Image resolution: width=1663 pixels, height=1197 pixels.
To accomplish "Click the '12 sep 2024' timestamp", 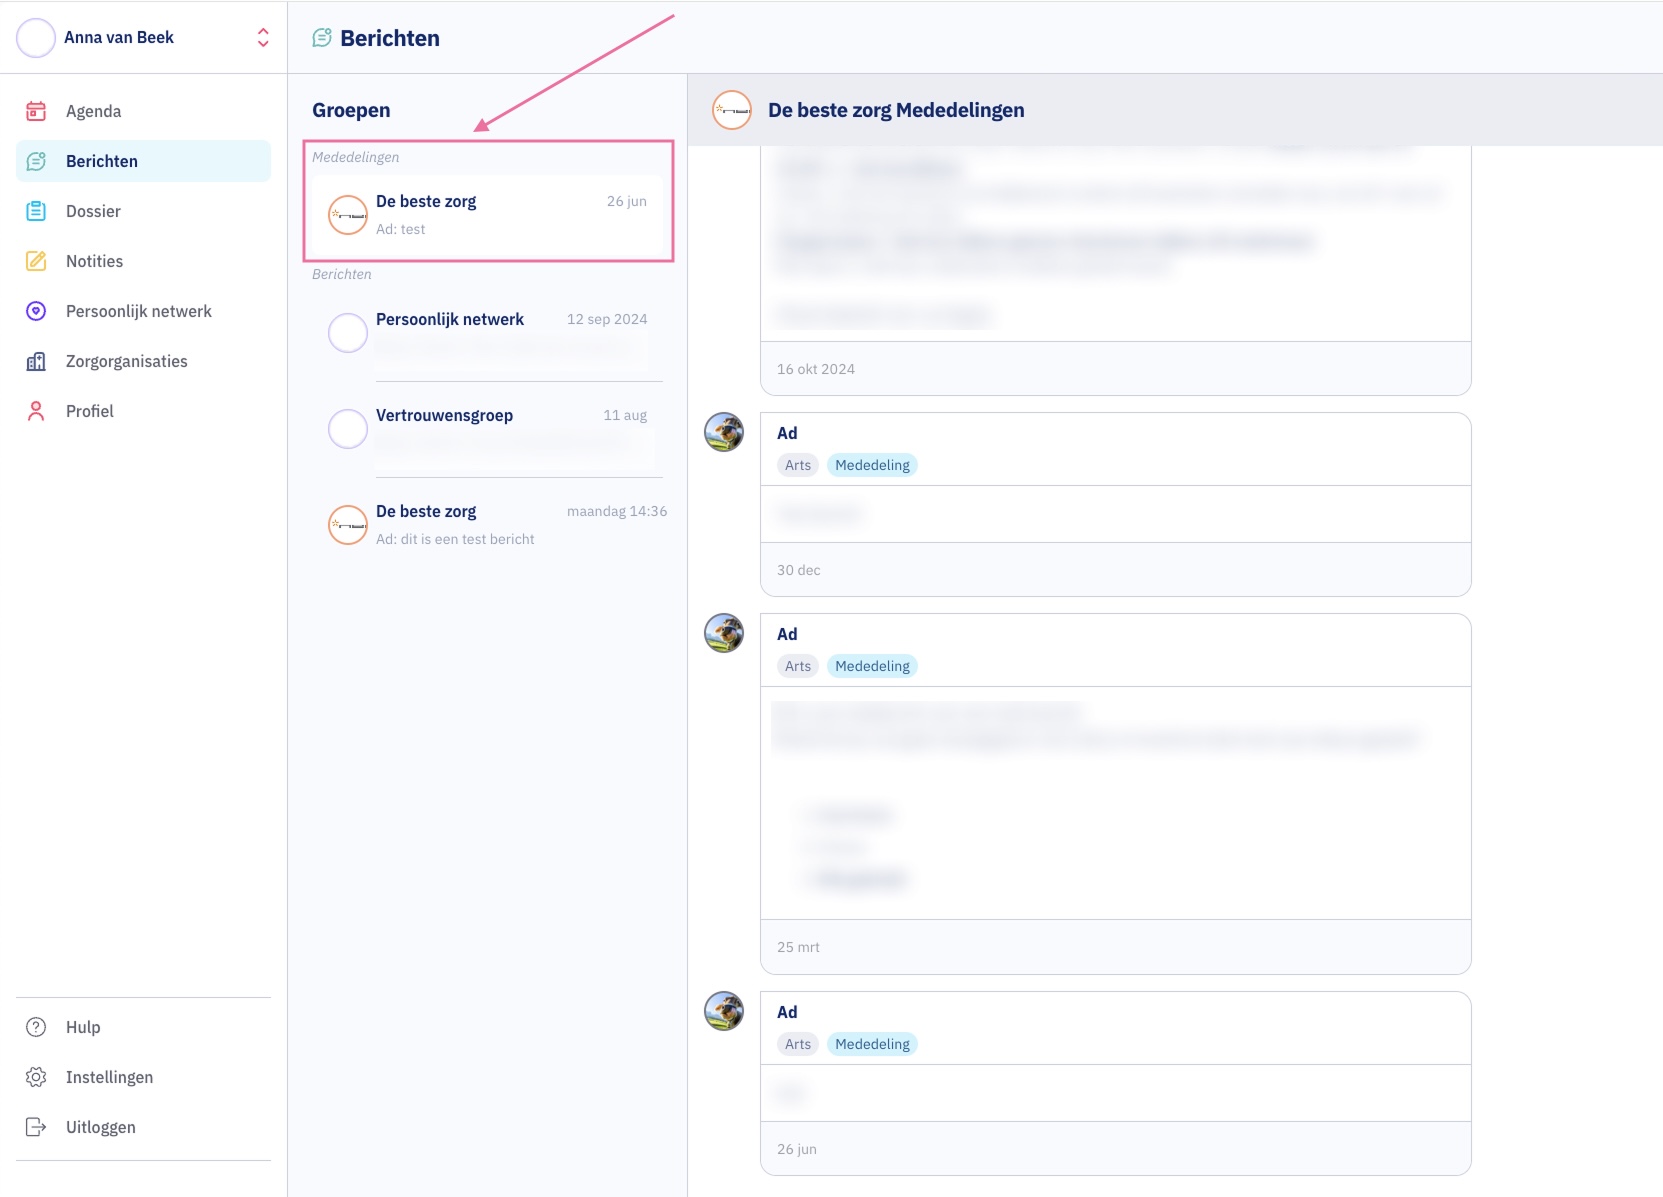I will (x=607, y=319).
